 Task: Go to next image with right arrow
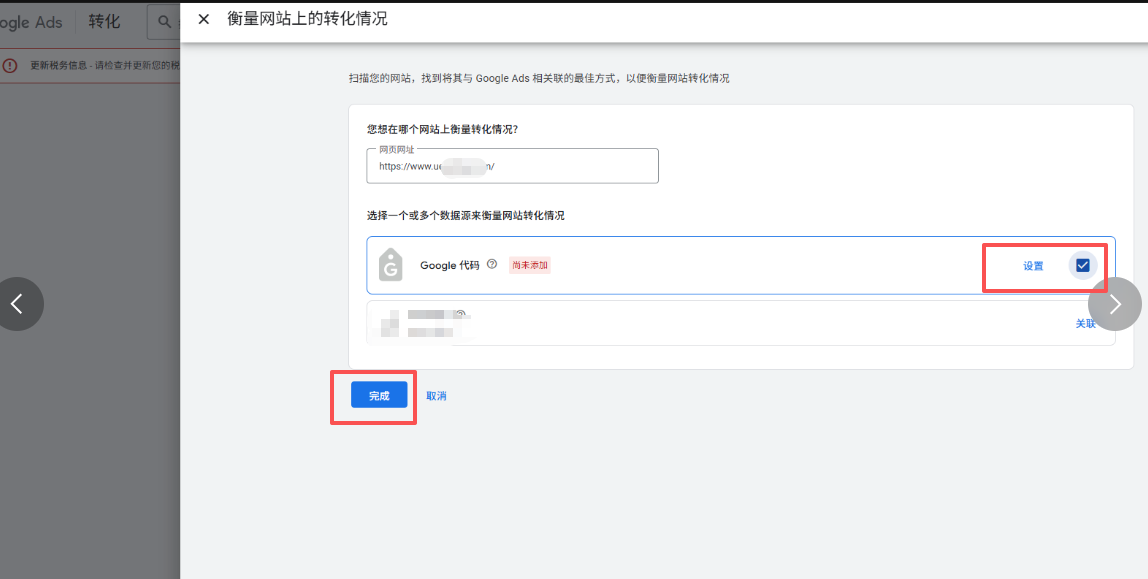point(1115,304)
